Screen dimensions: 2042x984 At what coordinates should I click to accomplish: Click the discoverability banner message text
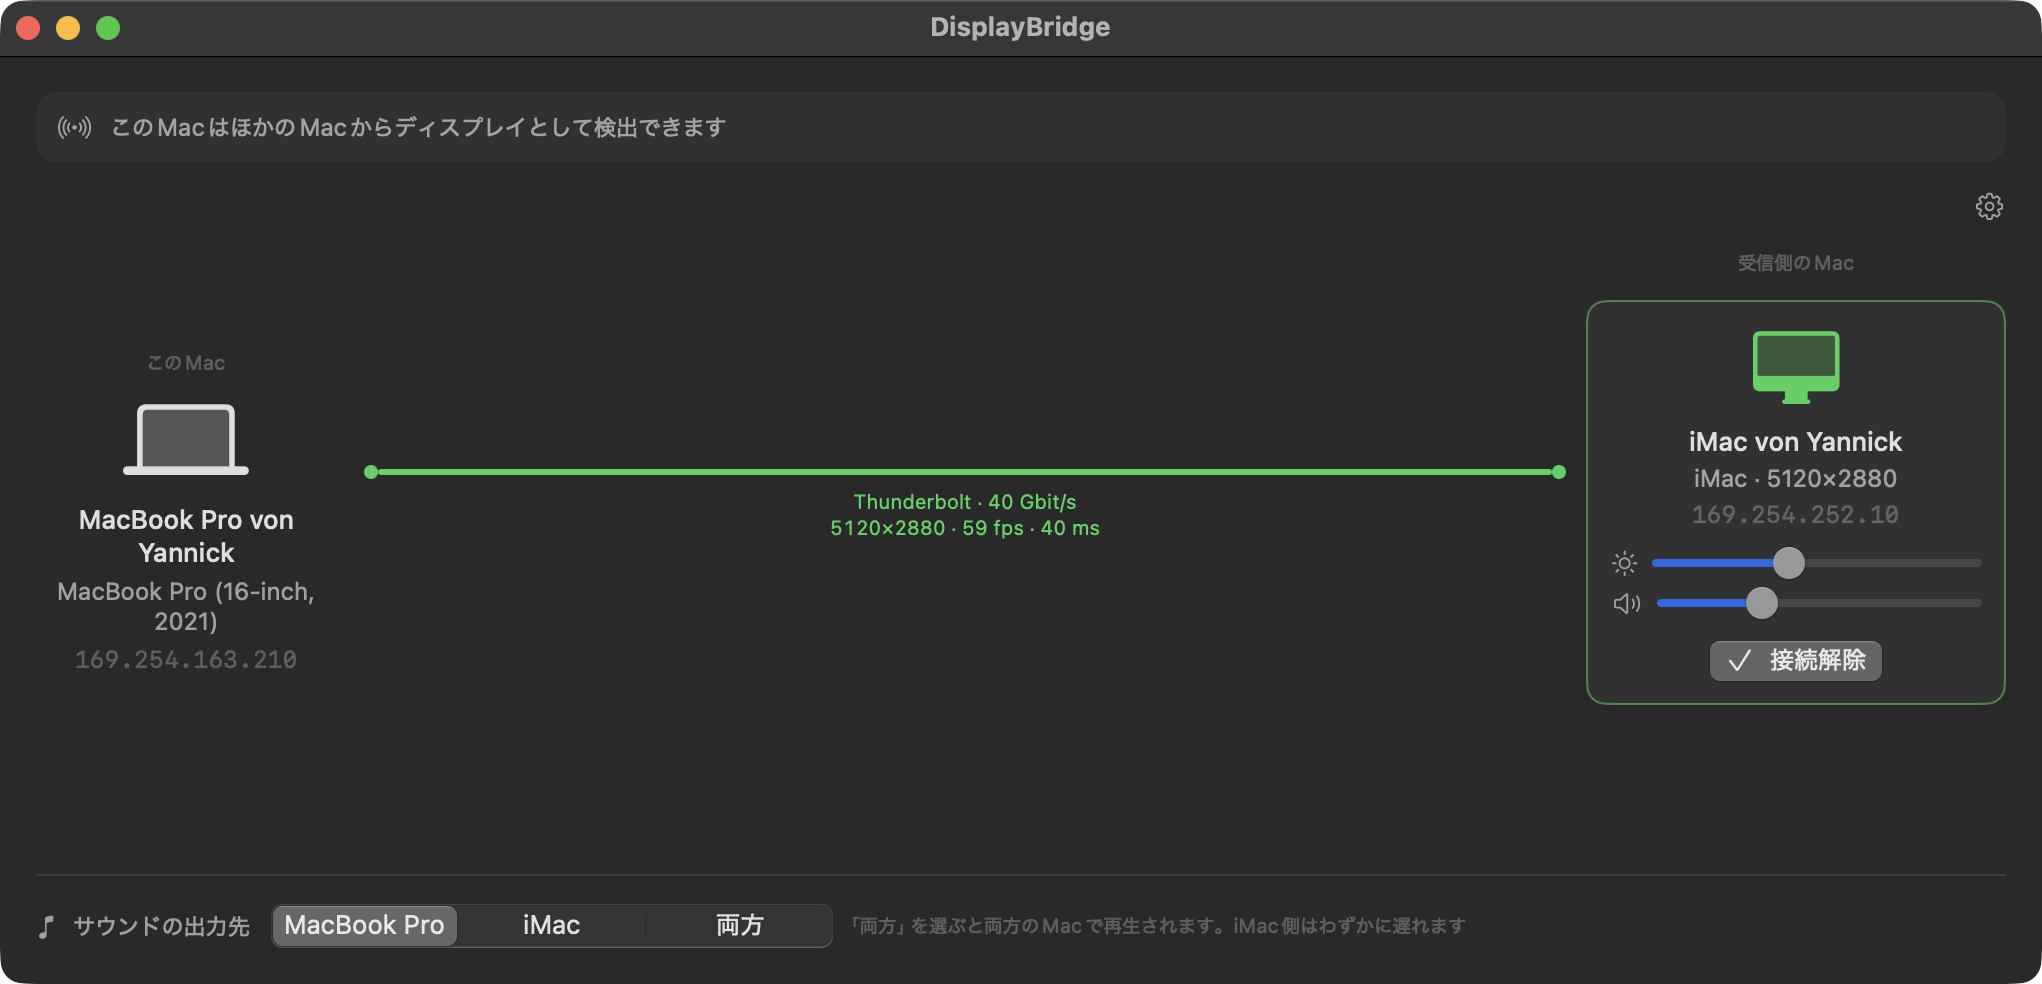tap(418, 127)
